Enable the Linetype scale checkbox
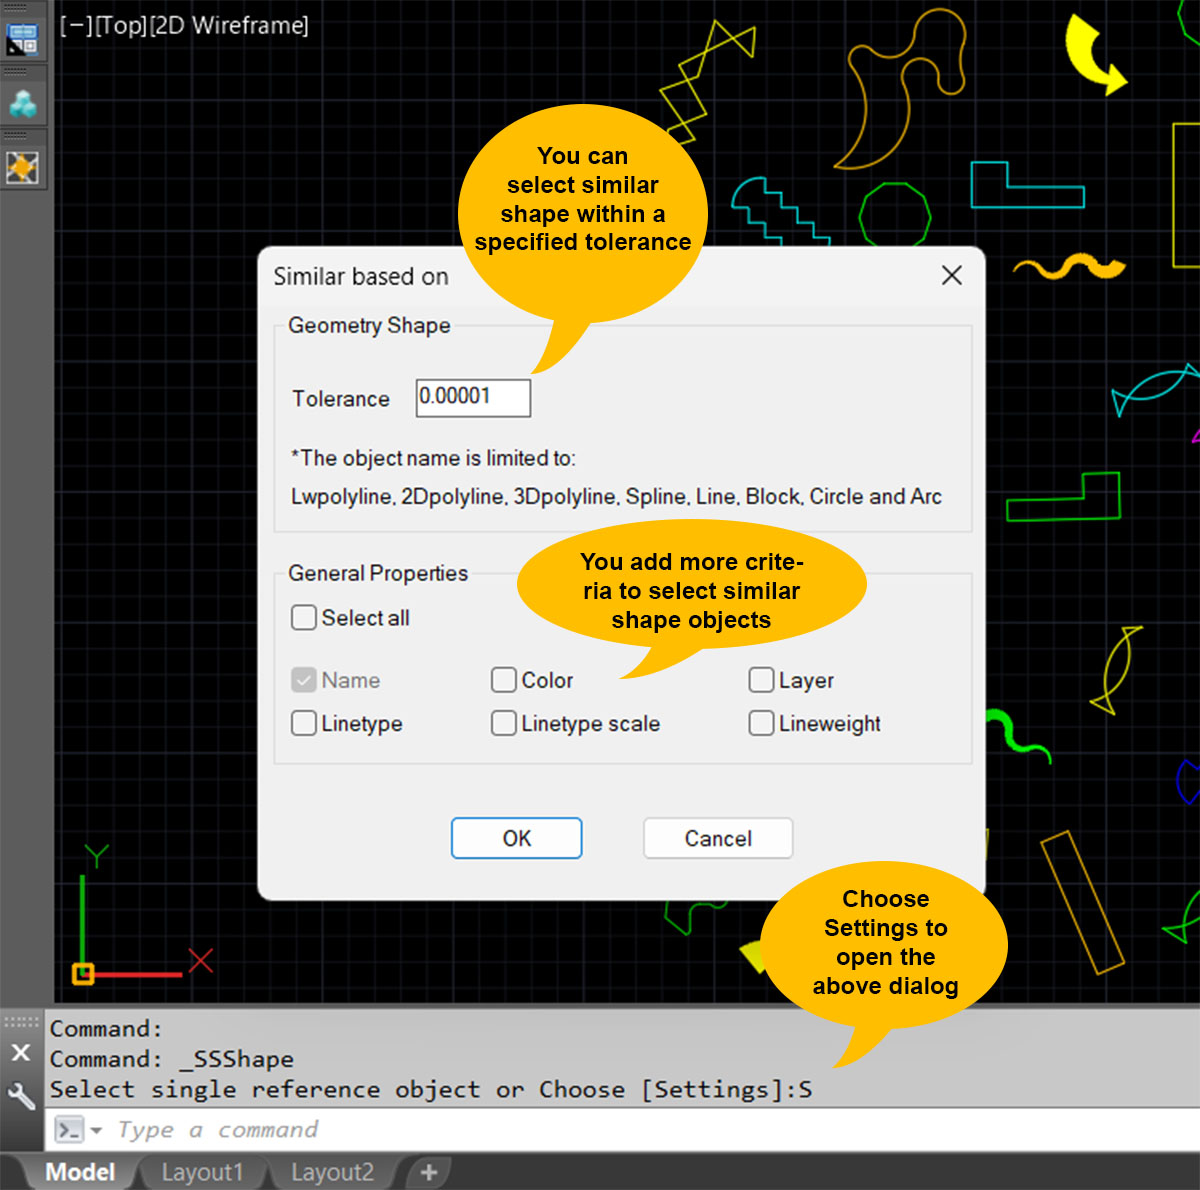The width and height of the screenshot is (1200, 1190). click(x=504, y=723)
